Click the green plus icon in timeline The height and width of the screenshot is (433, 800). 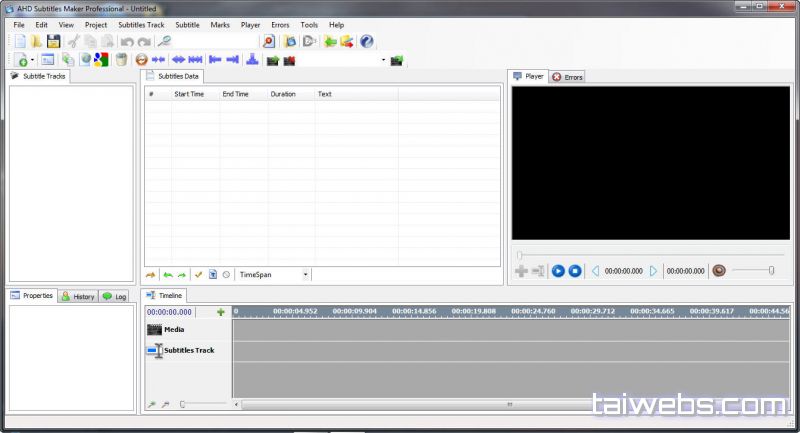pos(221,312)
